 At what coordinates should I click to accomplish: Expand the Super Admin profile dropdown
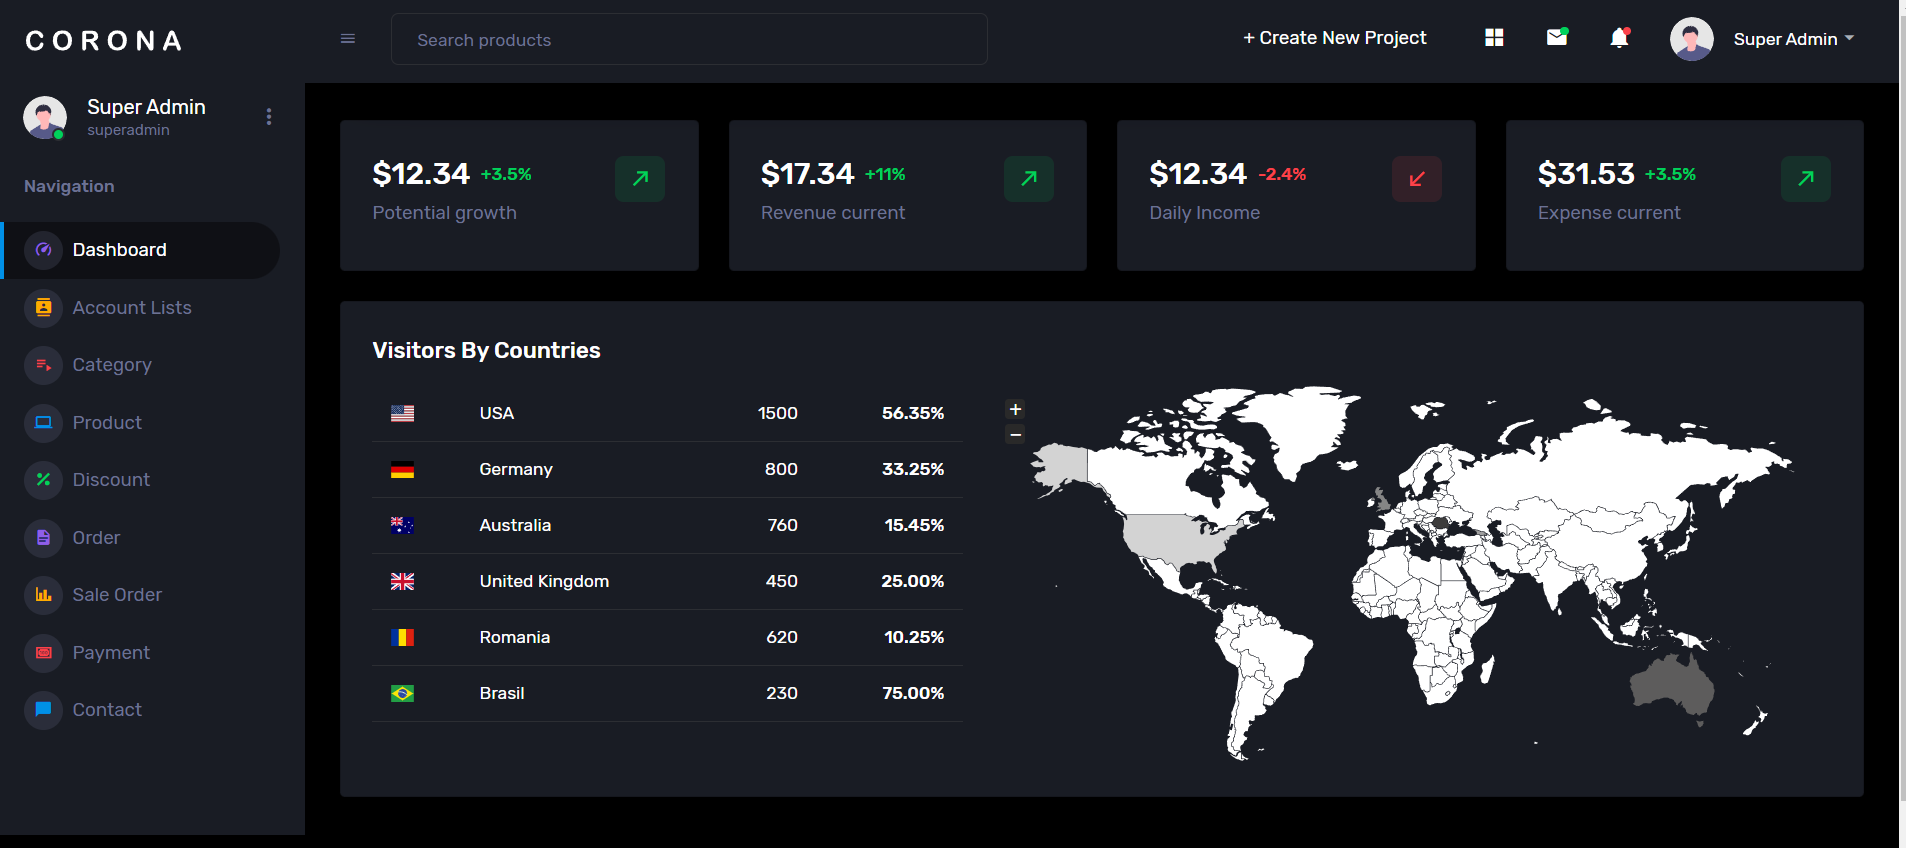click(x=1793, y=39)
